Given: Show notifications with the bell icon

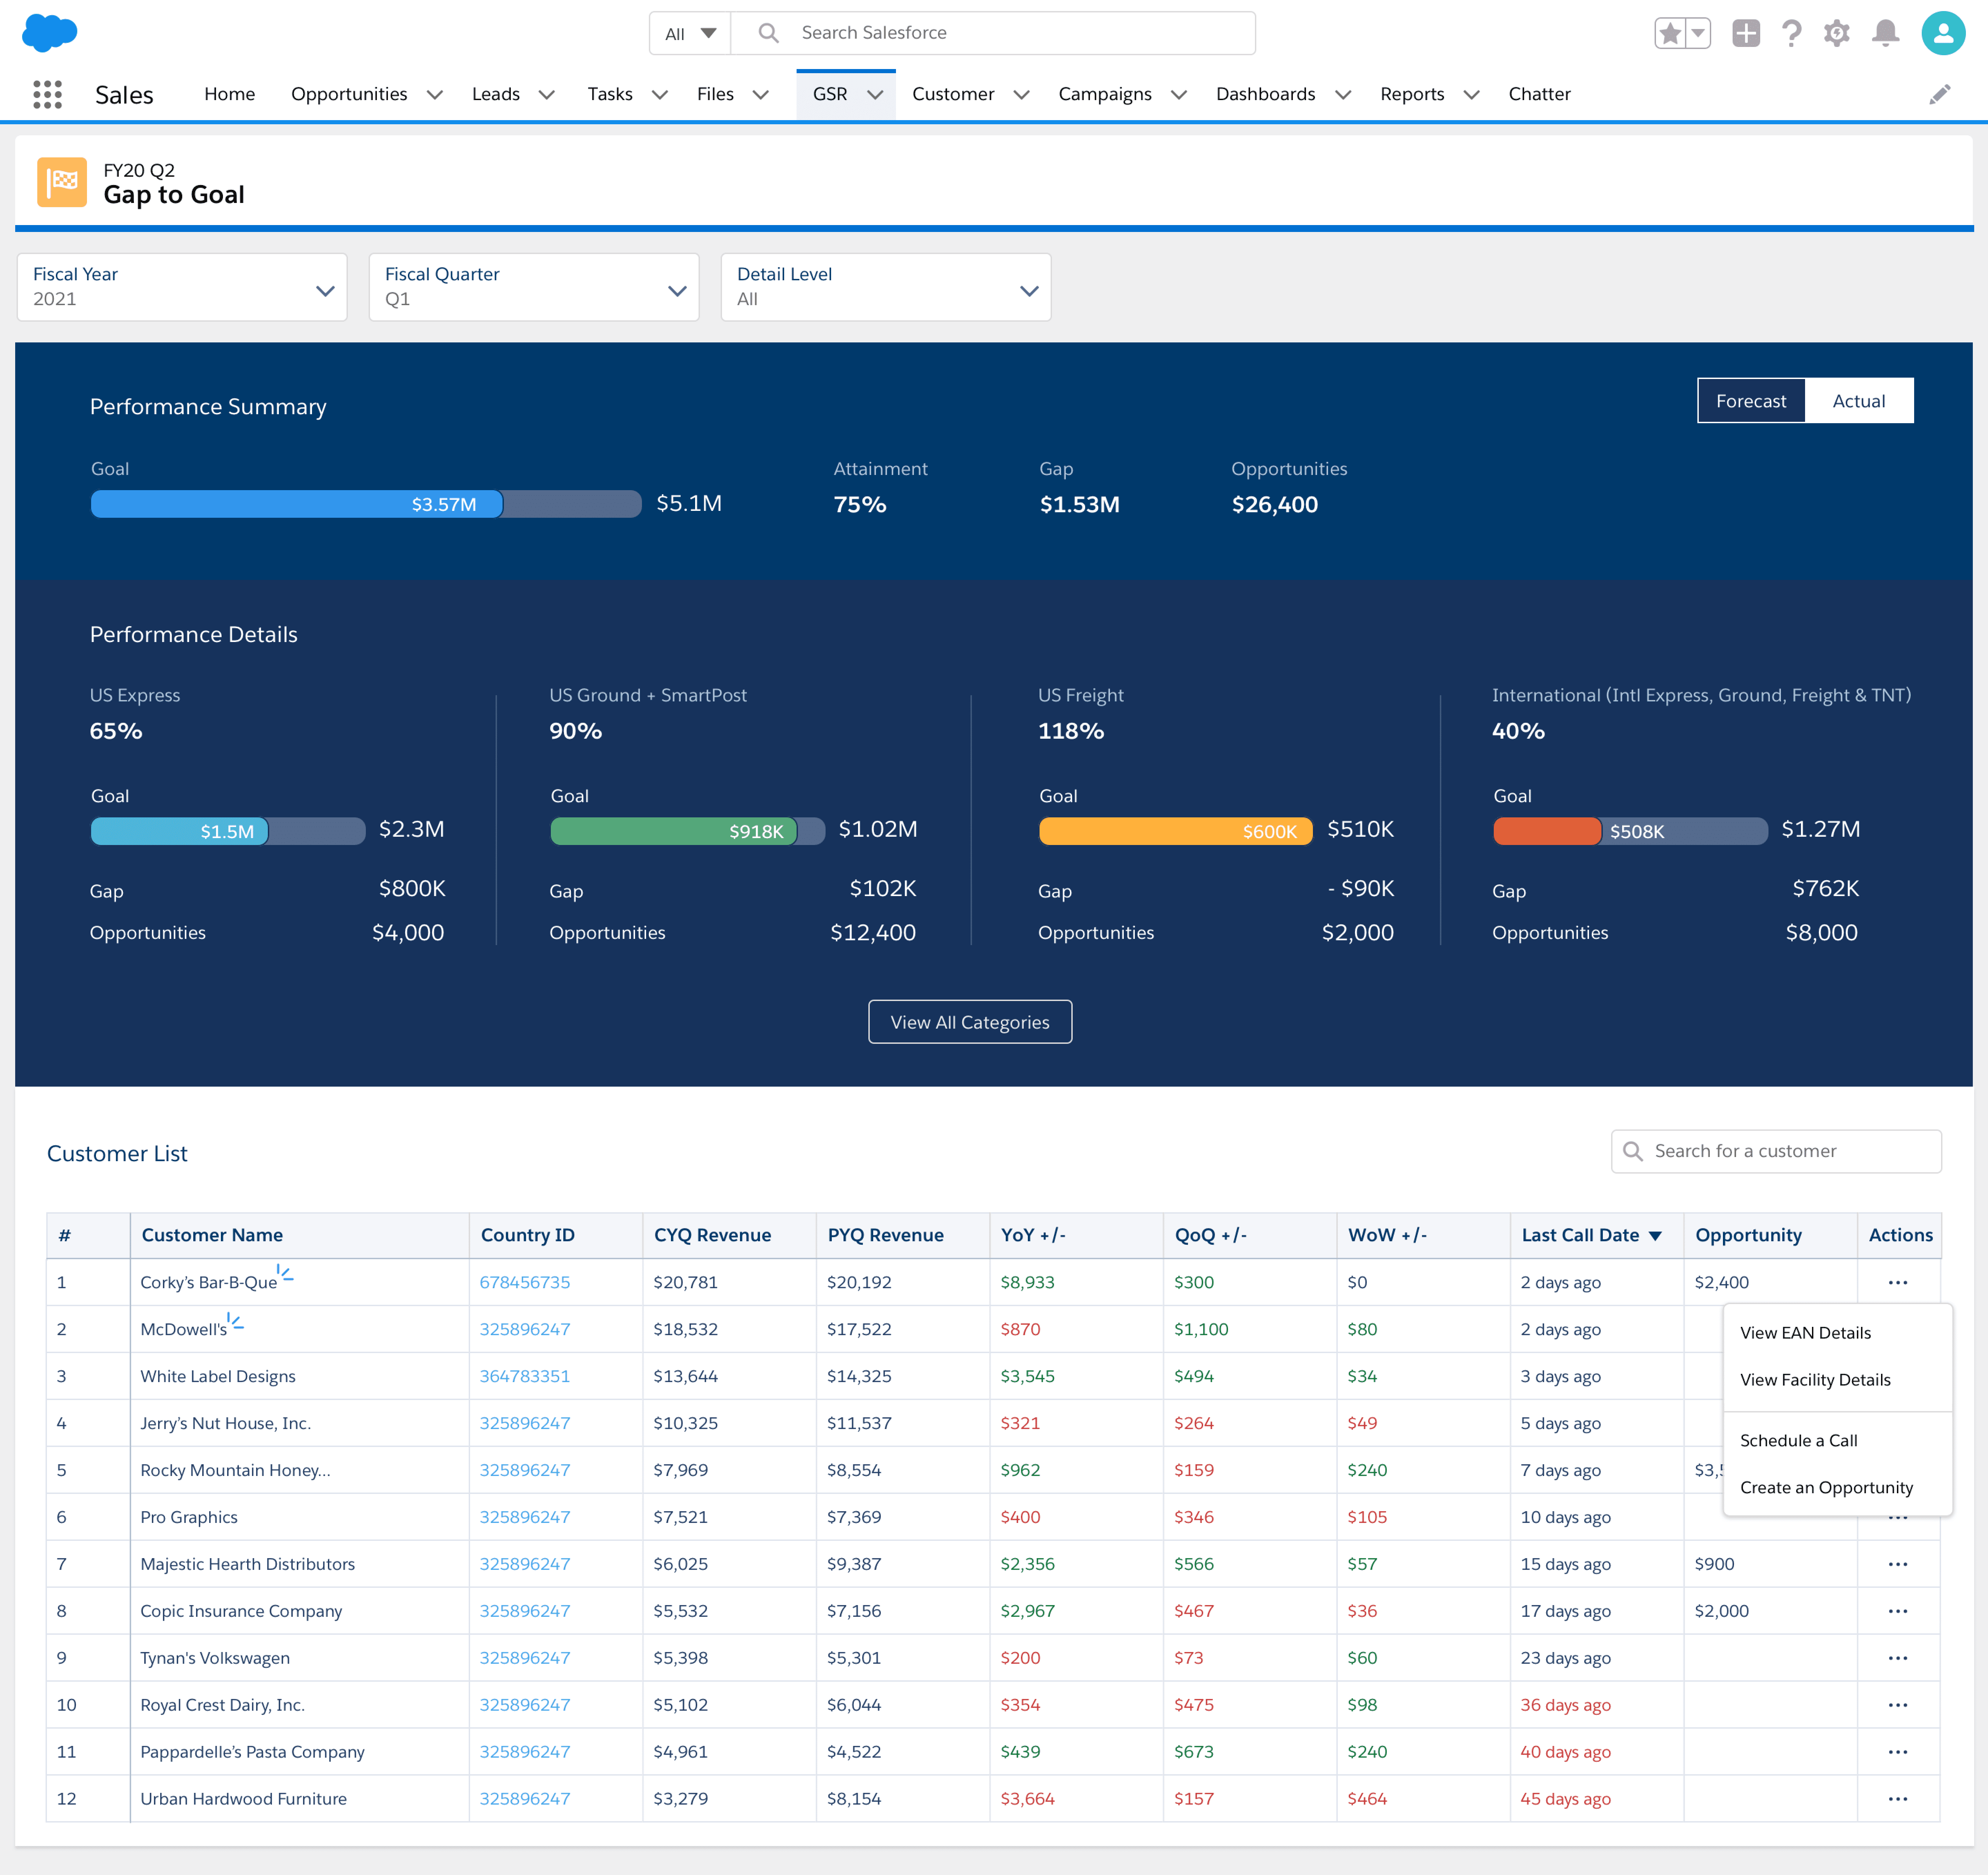Looking at the screenshot, I should (1886, 33).
